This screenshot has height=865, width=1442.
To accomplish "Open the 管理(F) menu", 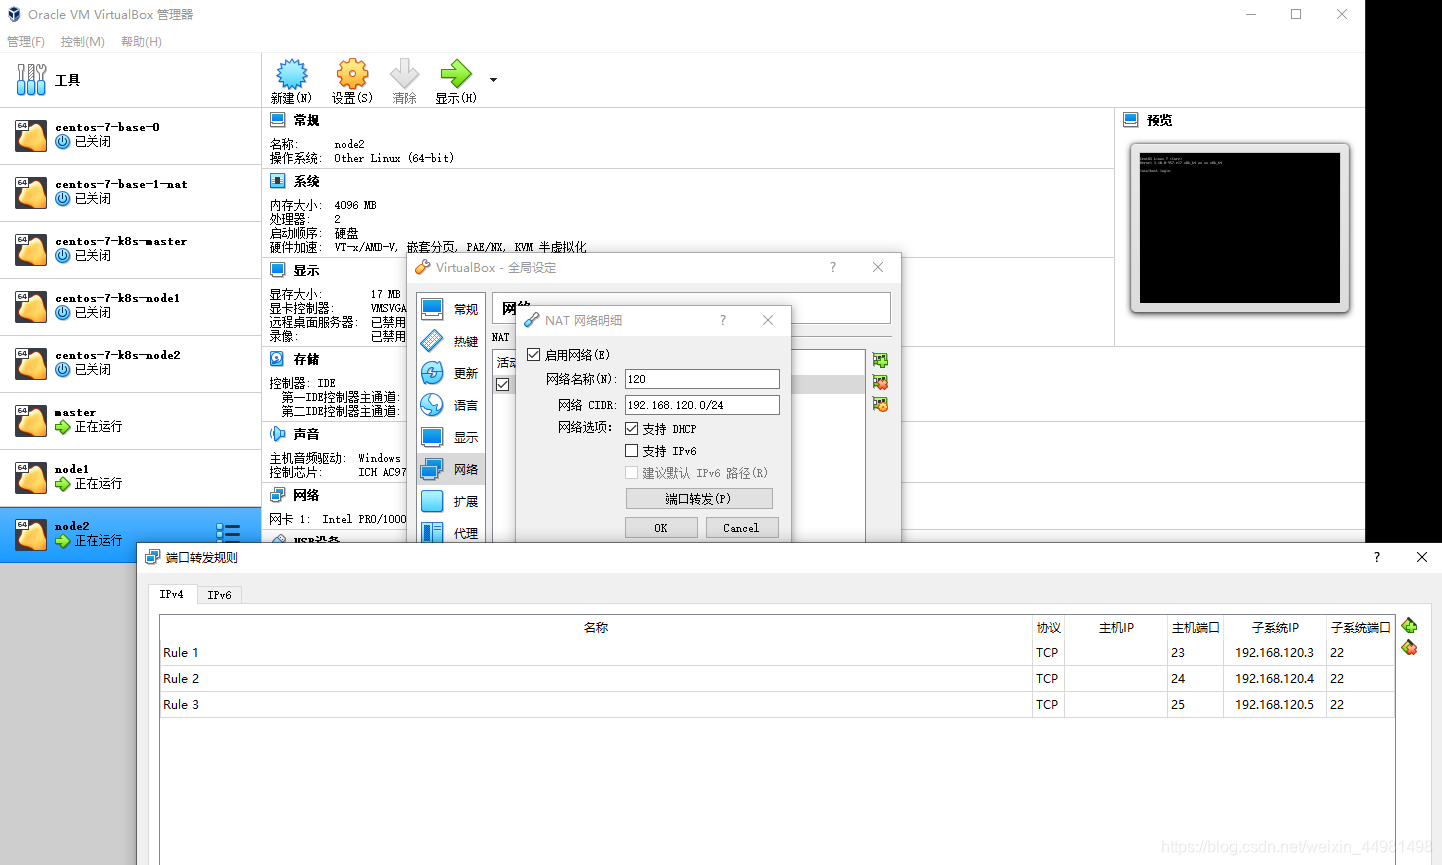I will (26, 42).
